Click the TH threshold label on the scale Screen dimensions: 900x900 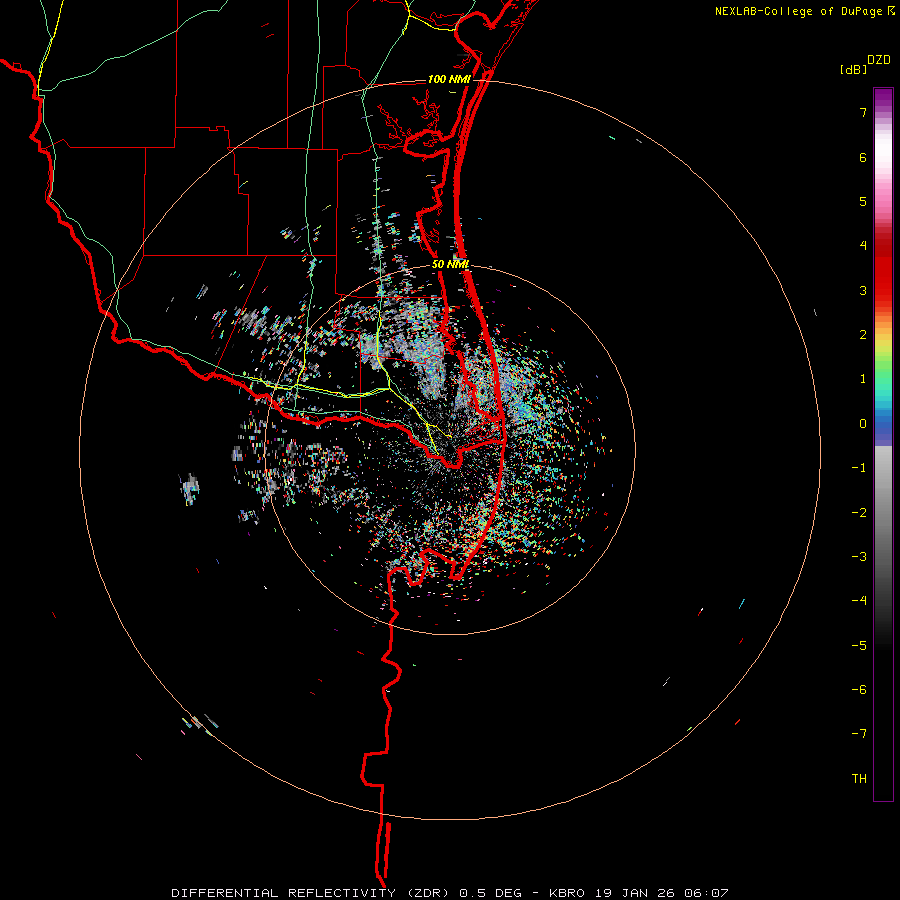pos(859,779)
